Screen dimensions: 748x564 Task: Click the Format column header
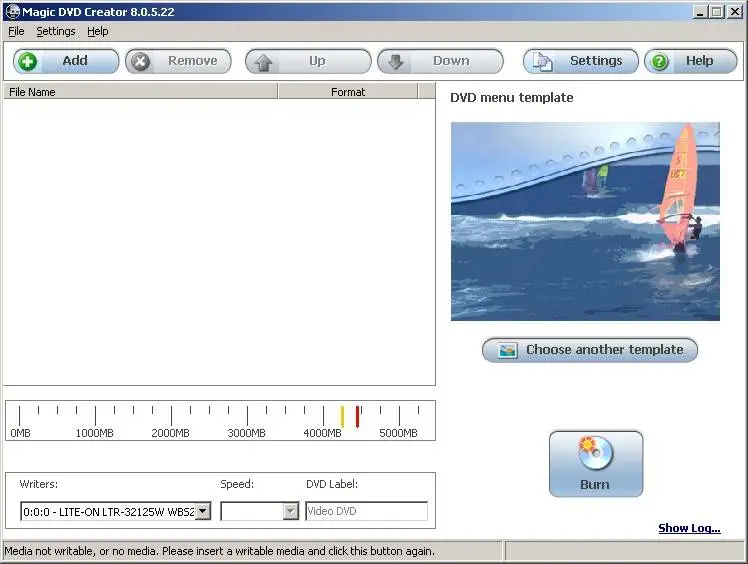click(348, 92)
